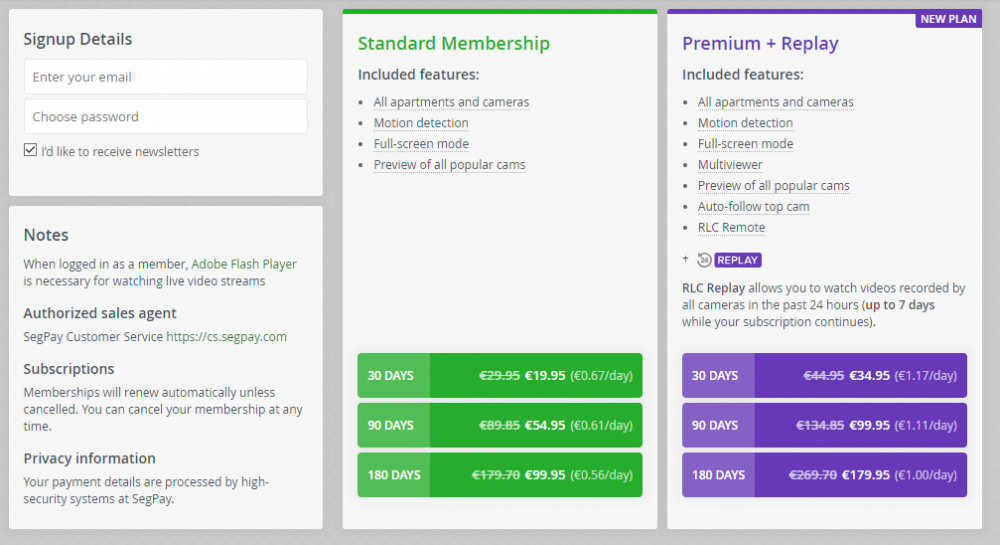
Task: Pick Premium 180 days plan for €179.95
Action: (x=824, y=475)
